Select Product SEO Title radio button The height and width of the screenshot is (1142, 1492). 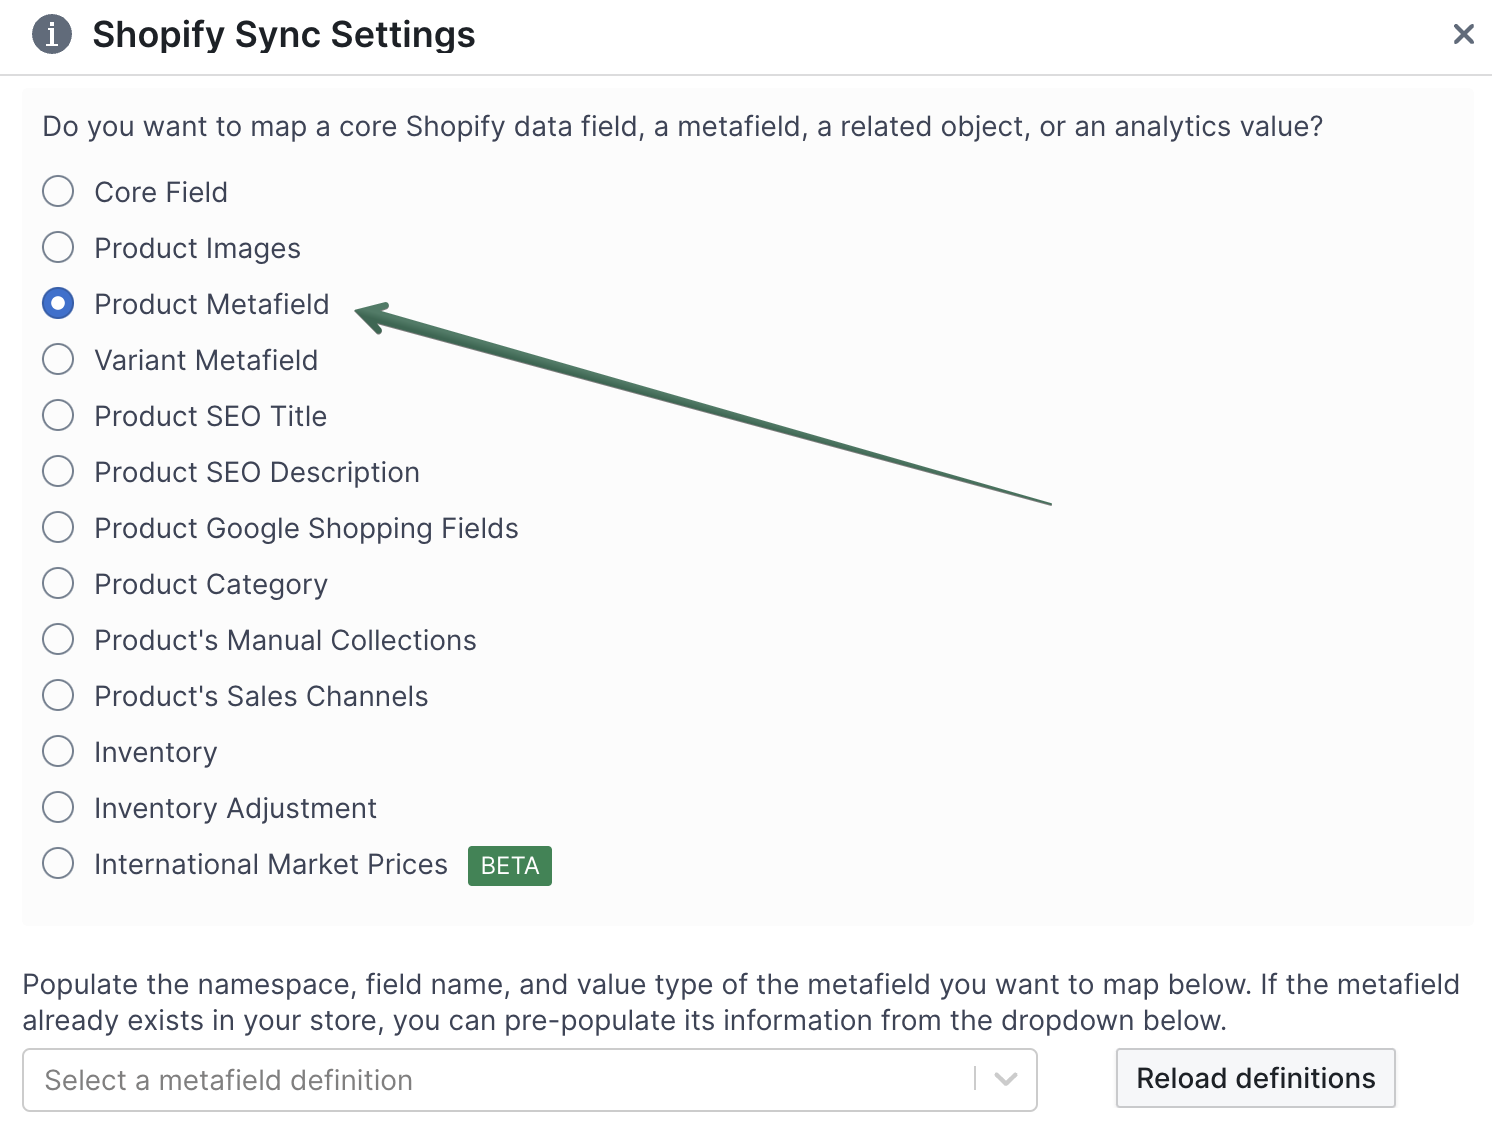click(x=58, y=415)
